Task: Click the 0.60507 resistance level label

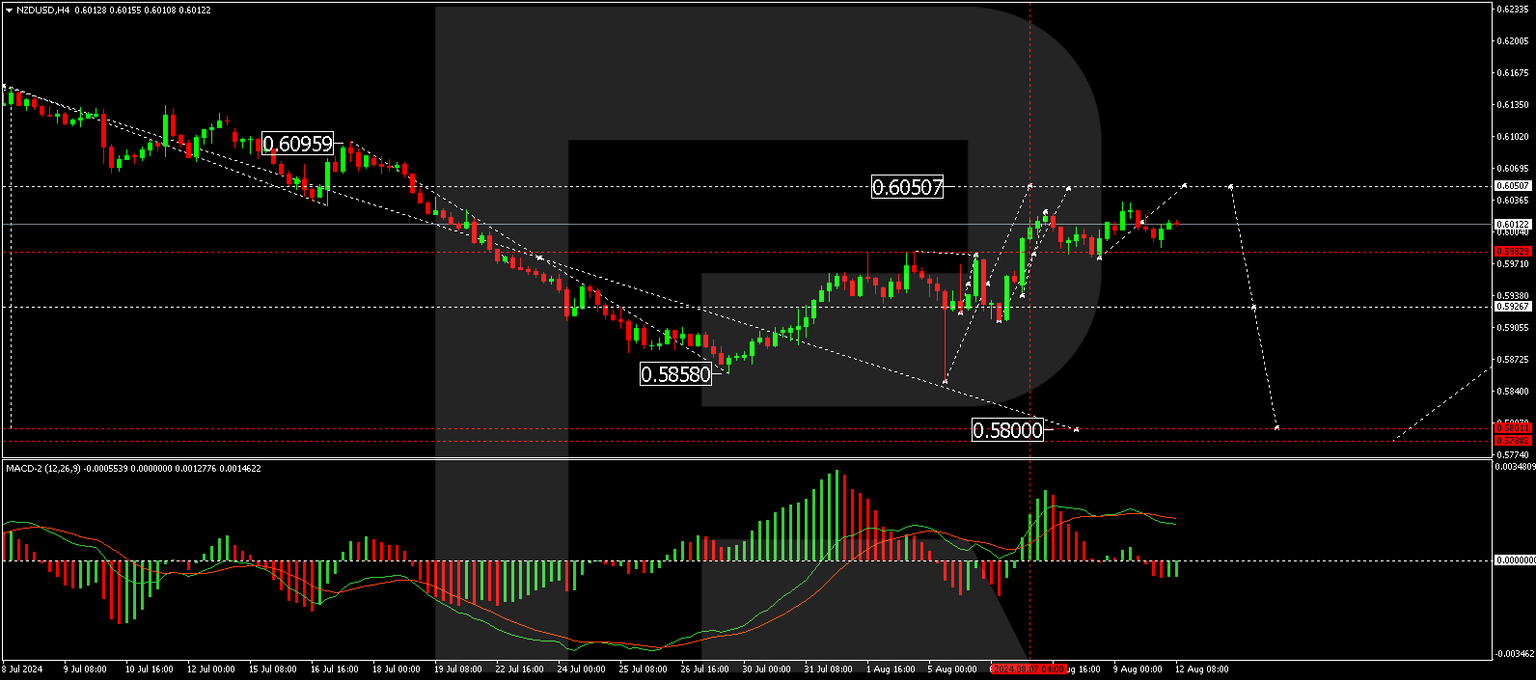Action: click(906, 186)
